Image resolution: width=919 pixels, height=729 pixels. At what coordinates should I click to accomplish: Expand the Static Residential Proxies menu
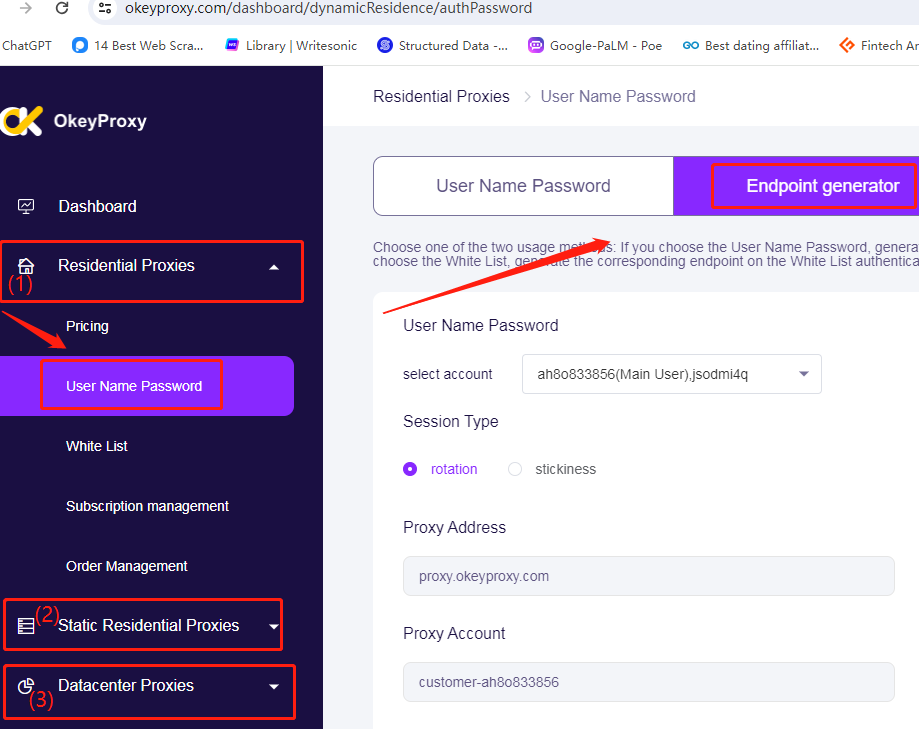273,624
